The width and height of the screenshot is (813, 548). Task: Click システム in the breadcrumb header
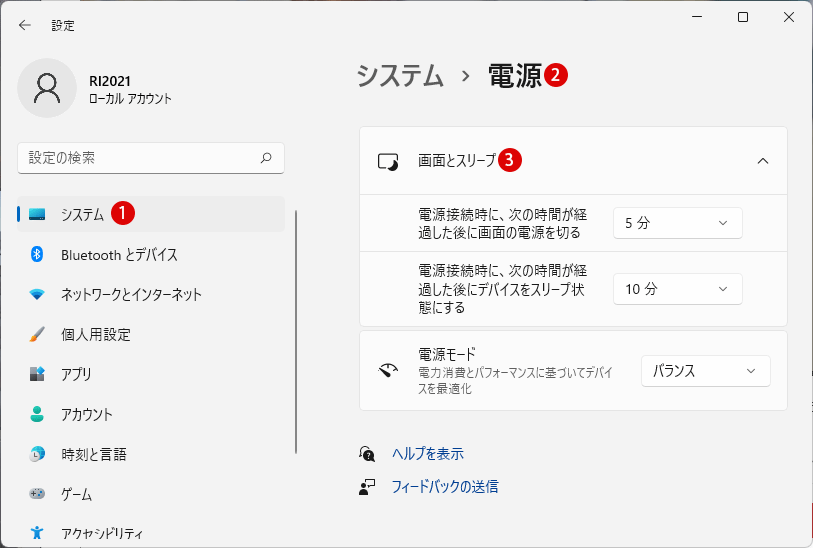click(x=400, y=76)
